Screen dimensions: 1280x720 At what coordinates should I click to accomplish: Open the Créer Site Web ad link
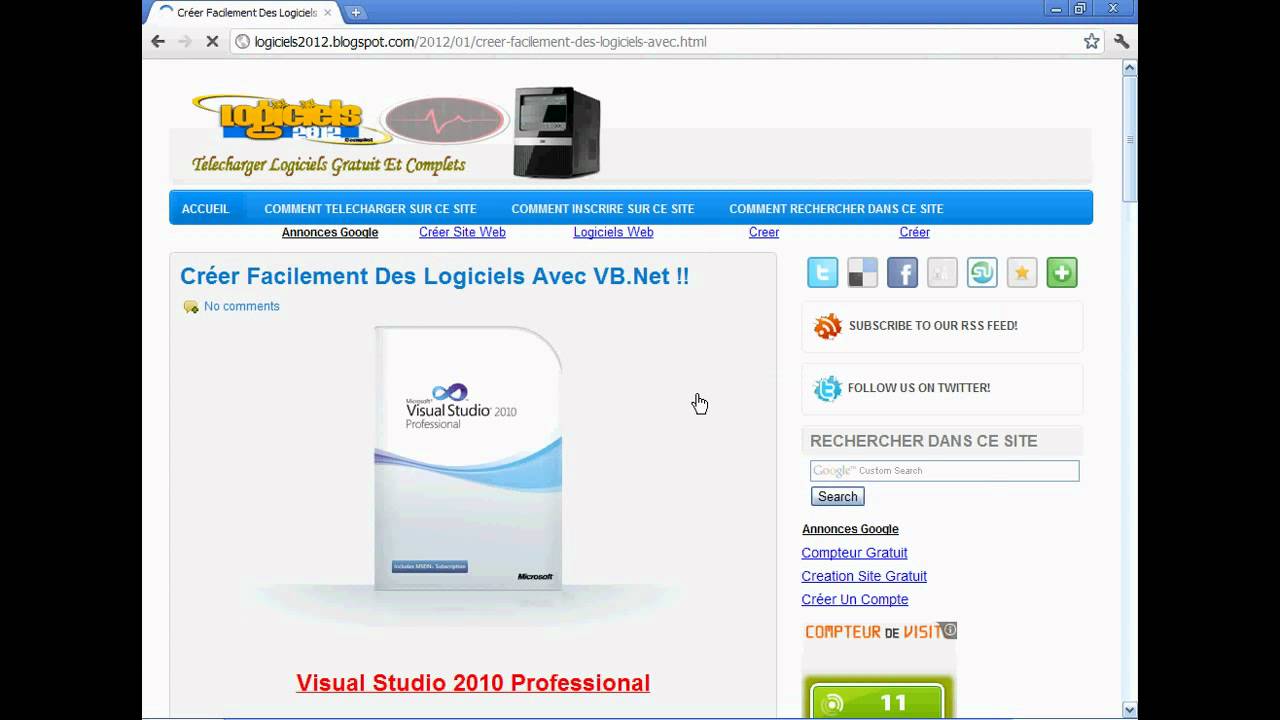click(x=462, y=232)
